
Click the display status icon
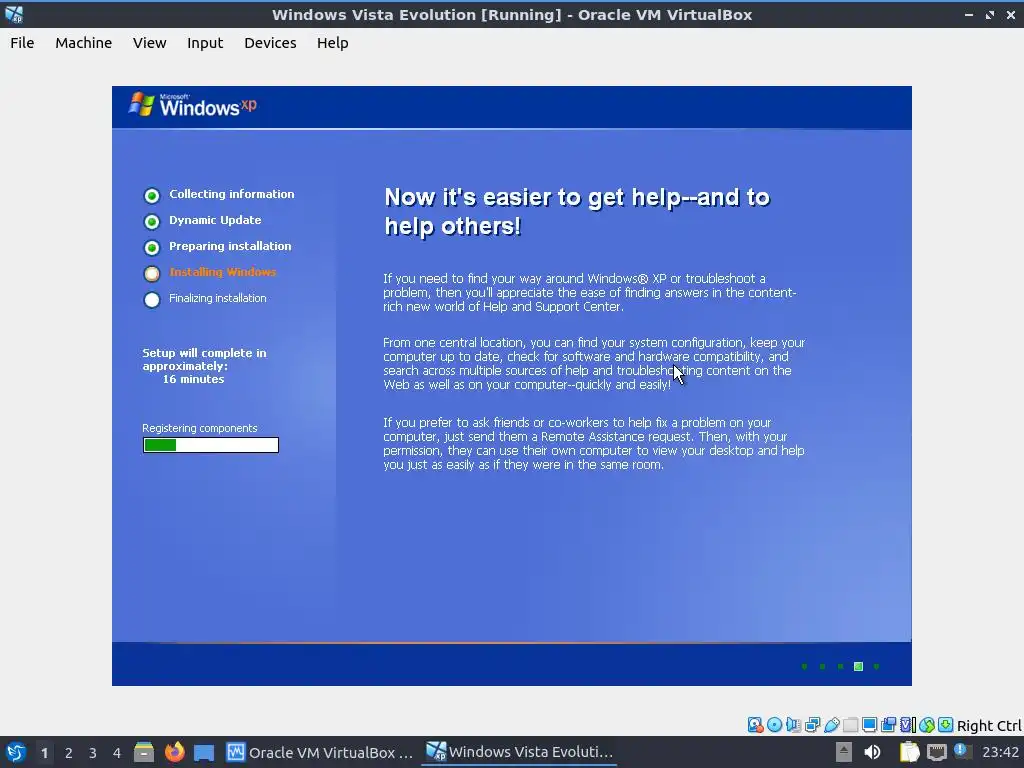pos(869,725)
